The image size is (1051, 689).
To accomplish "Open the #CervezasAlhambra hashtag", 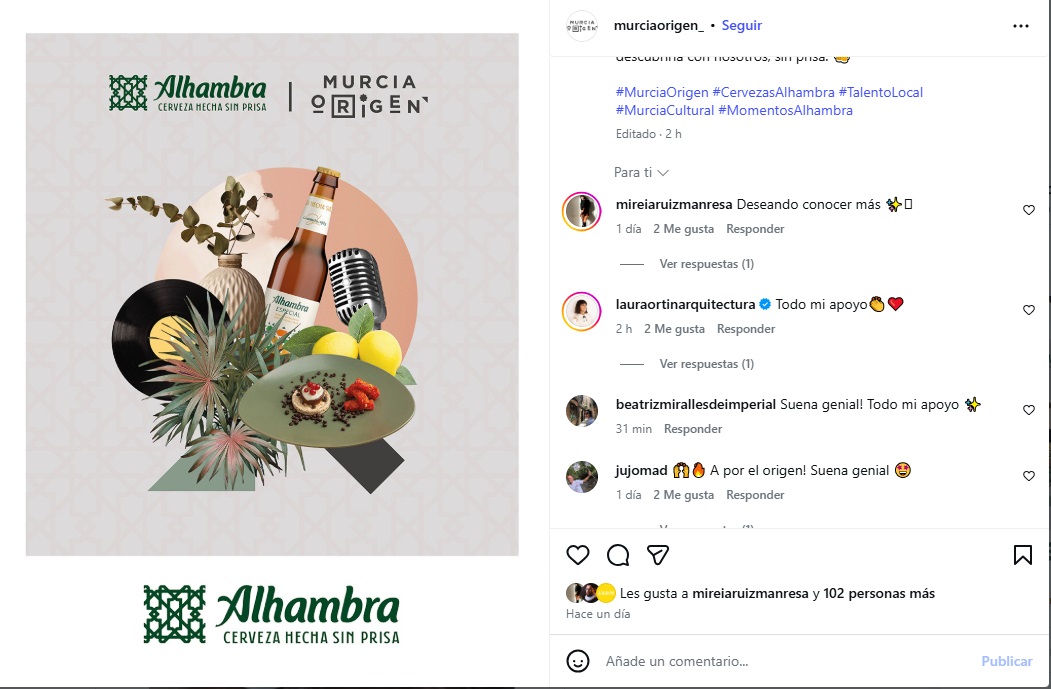I will point(773,92).
